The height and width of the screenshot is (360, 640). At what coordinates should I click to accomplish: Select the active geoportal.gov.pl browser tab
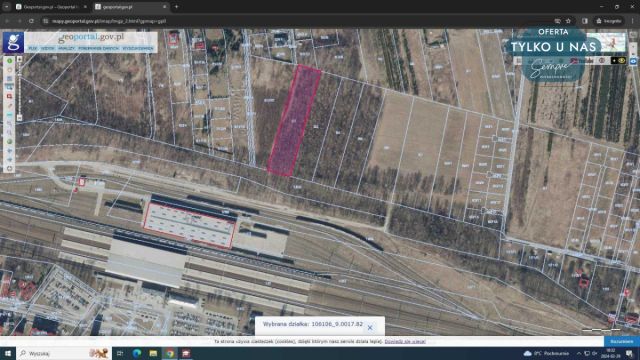click(131, 7)
